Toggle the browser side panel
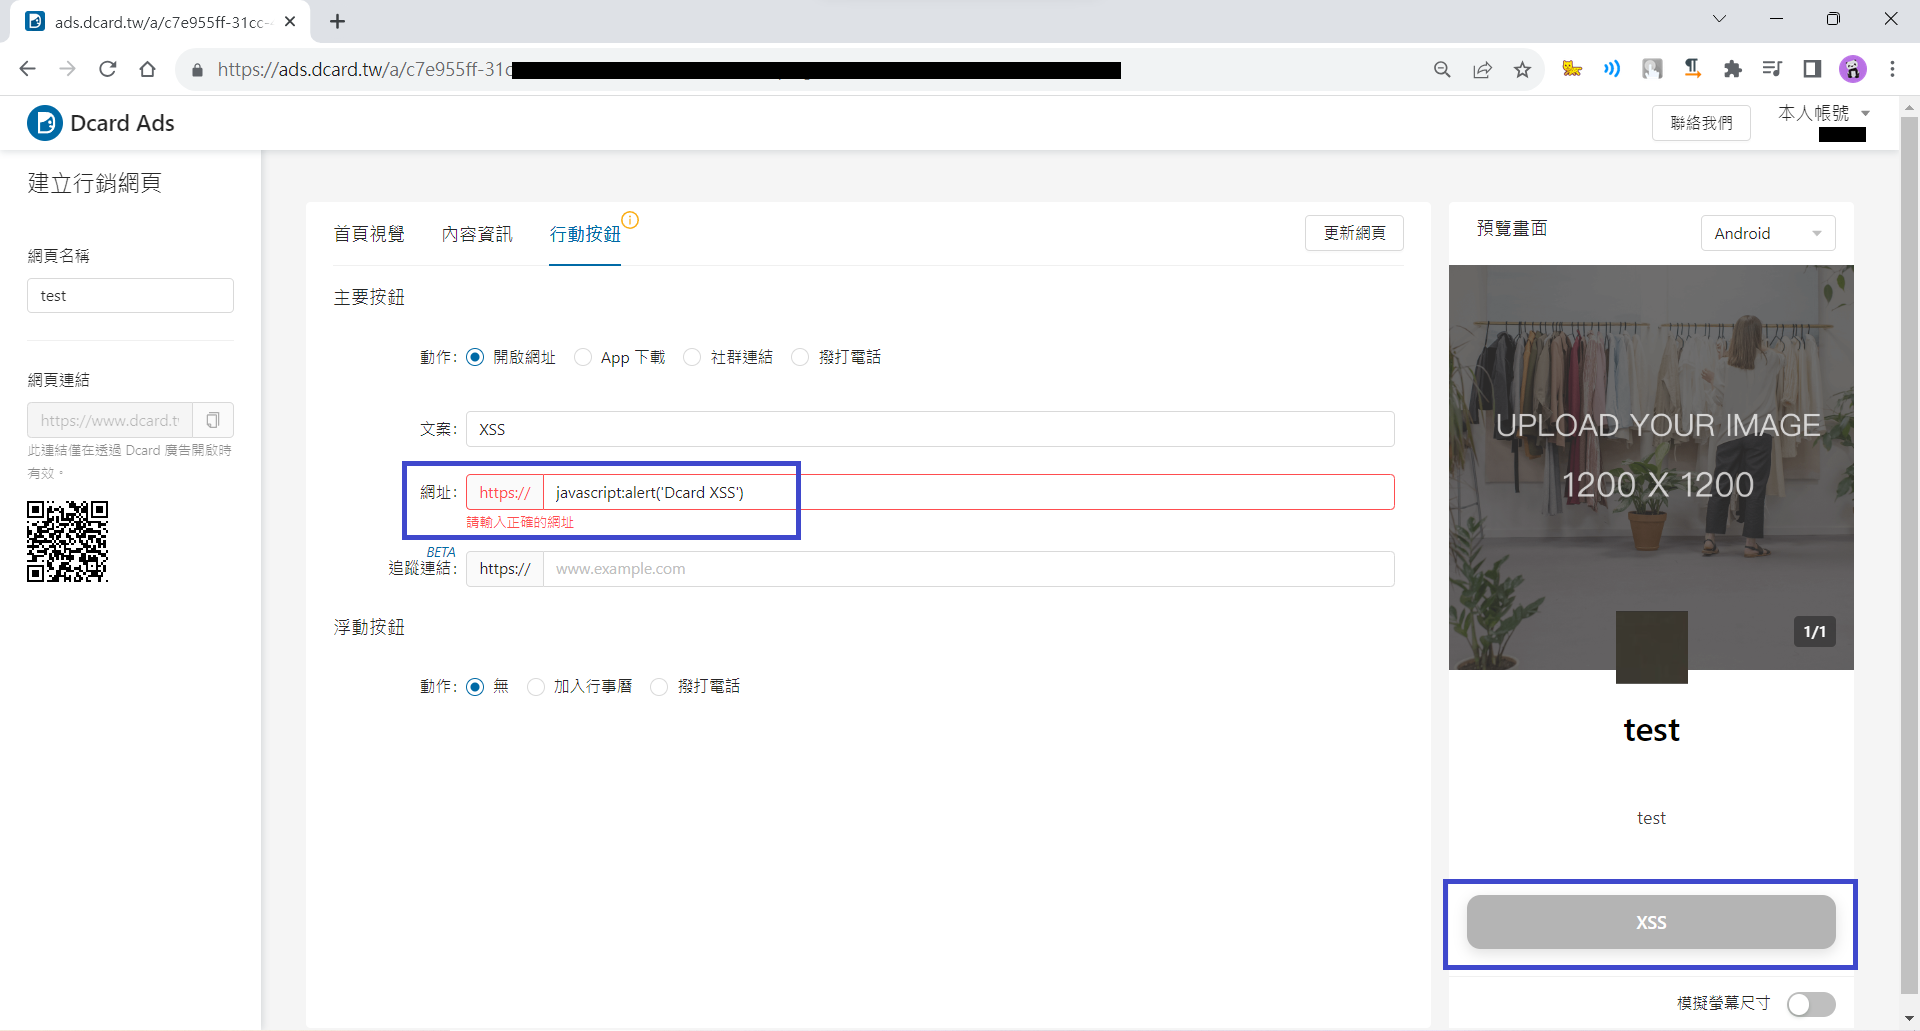 (x=1812, y=68)
